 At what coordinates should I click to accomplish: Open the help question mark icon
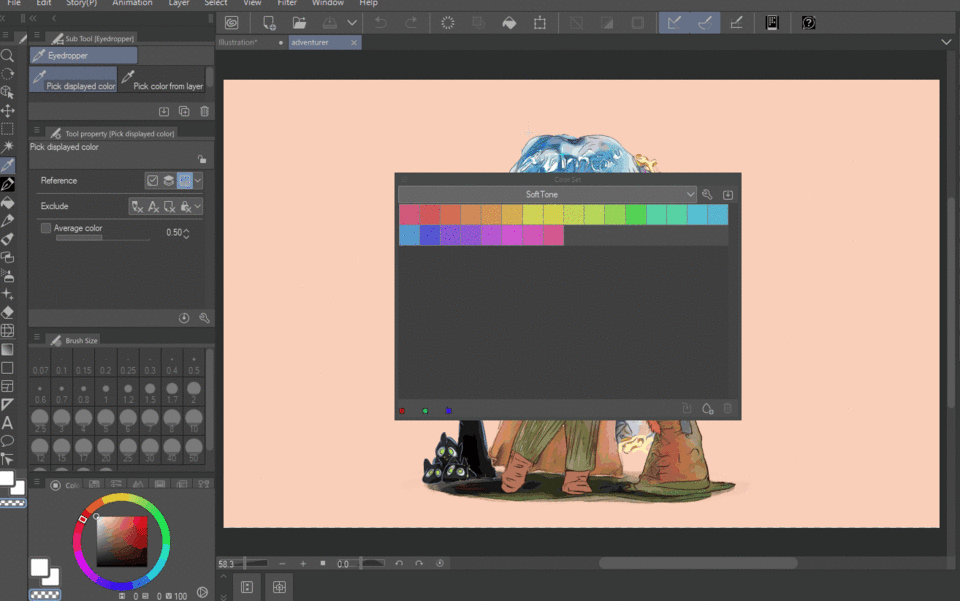click(809, 23)
